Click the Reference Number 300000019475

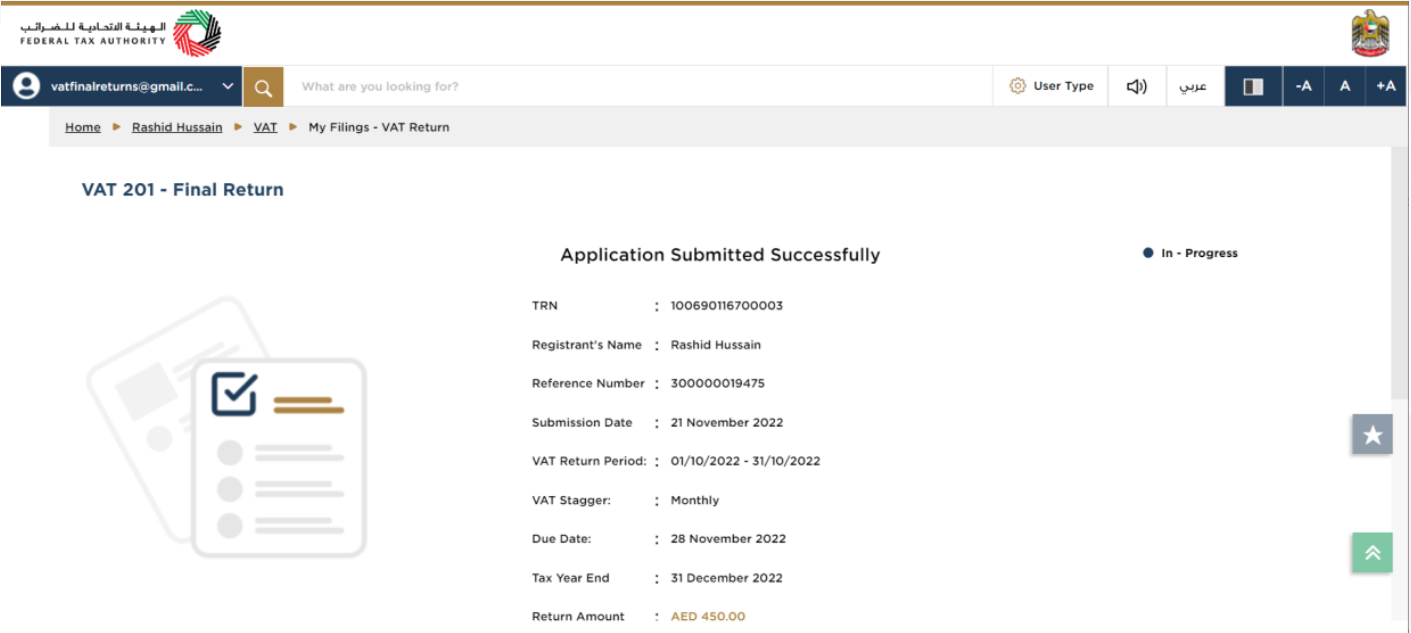(x=718, y=383)
